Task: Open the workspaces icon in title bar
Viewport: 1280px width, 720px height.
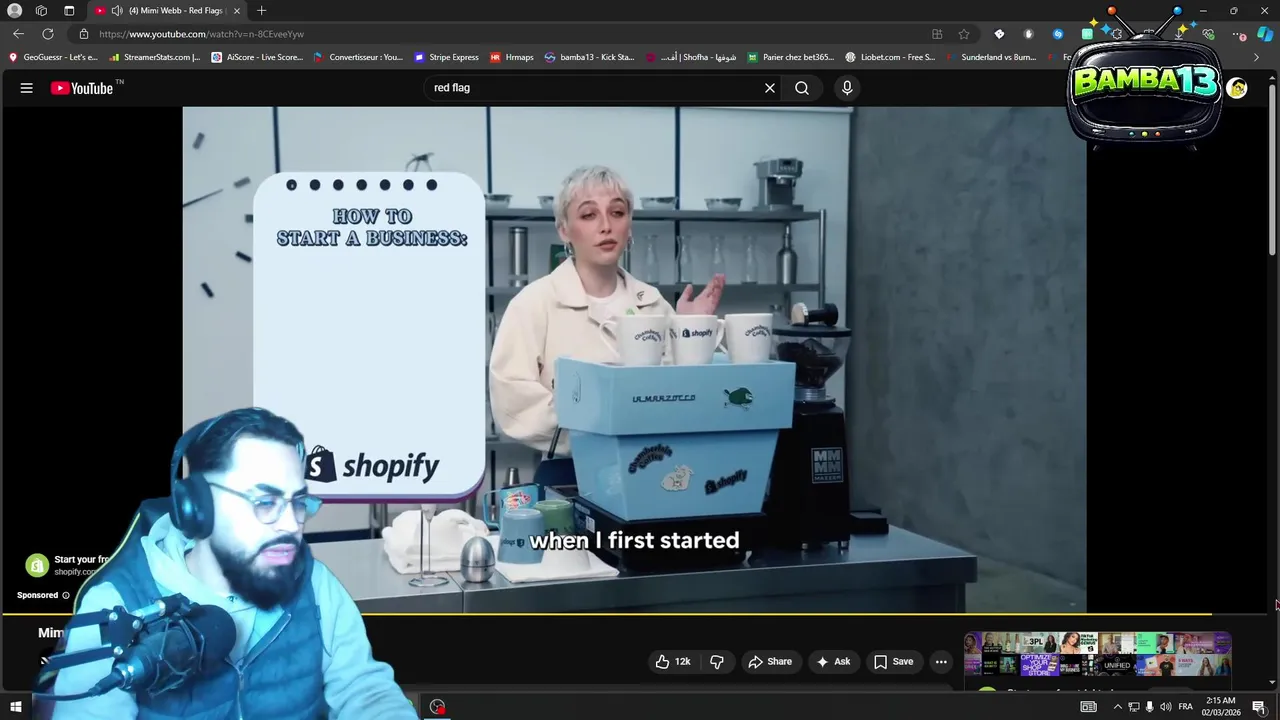Action: (x=41, y=10)
